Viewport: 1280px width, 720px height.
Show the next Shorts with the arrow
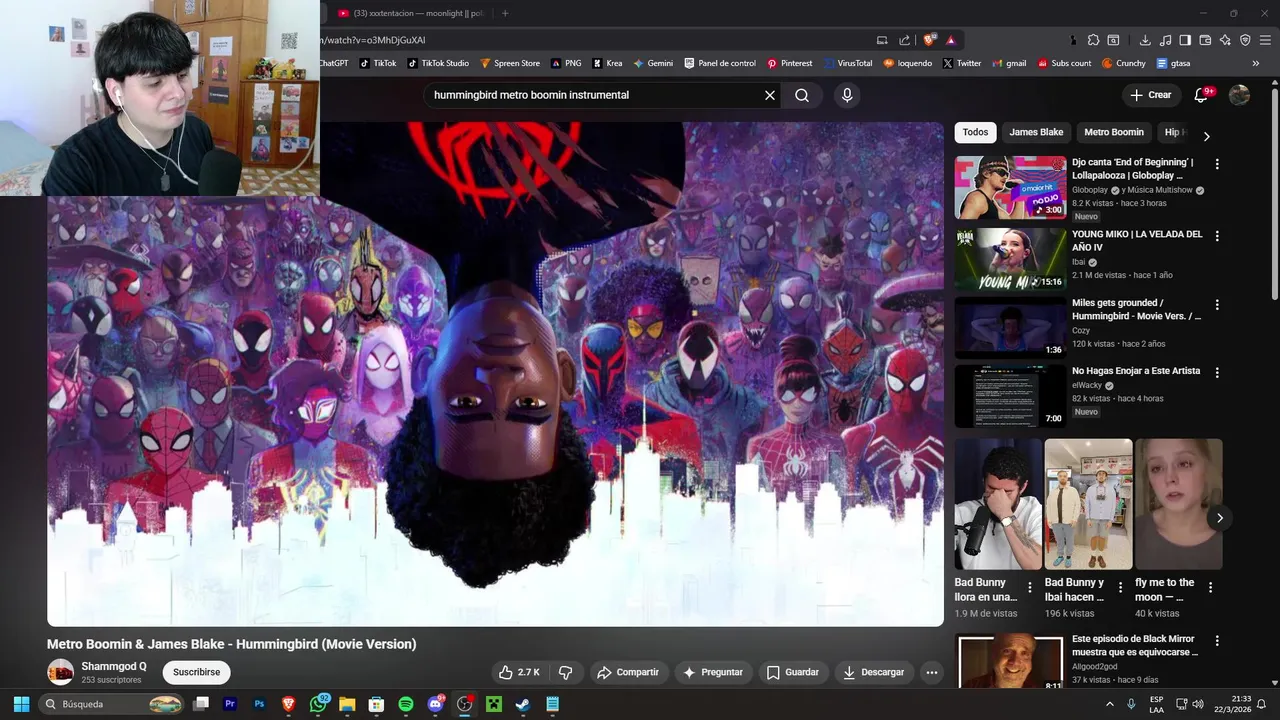click(x=1219, y=518)
